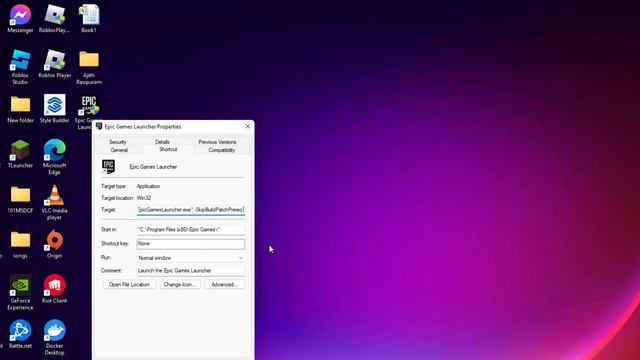Image resolution: width=640 pixels, height=360 pixels.
Task: Launch Docker Desktop shortcut
Action: pyautogui.click(x=54, y=337)
